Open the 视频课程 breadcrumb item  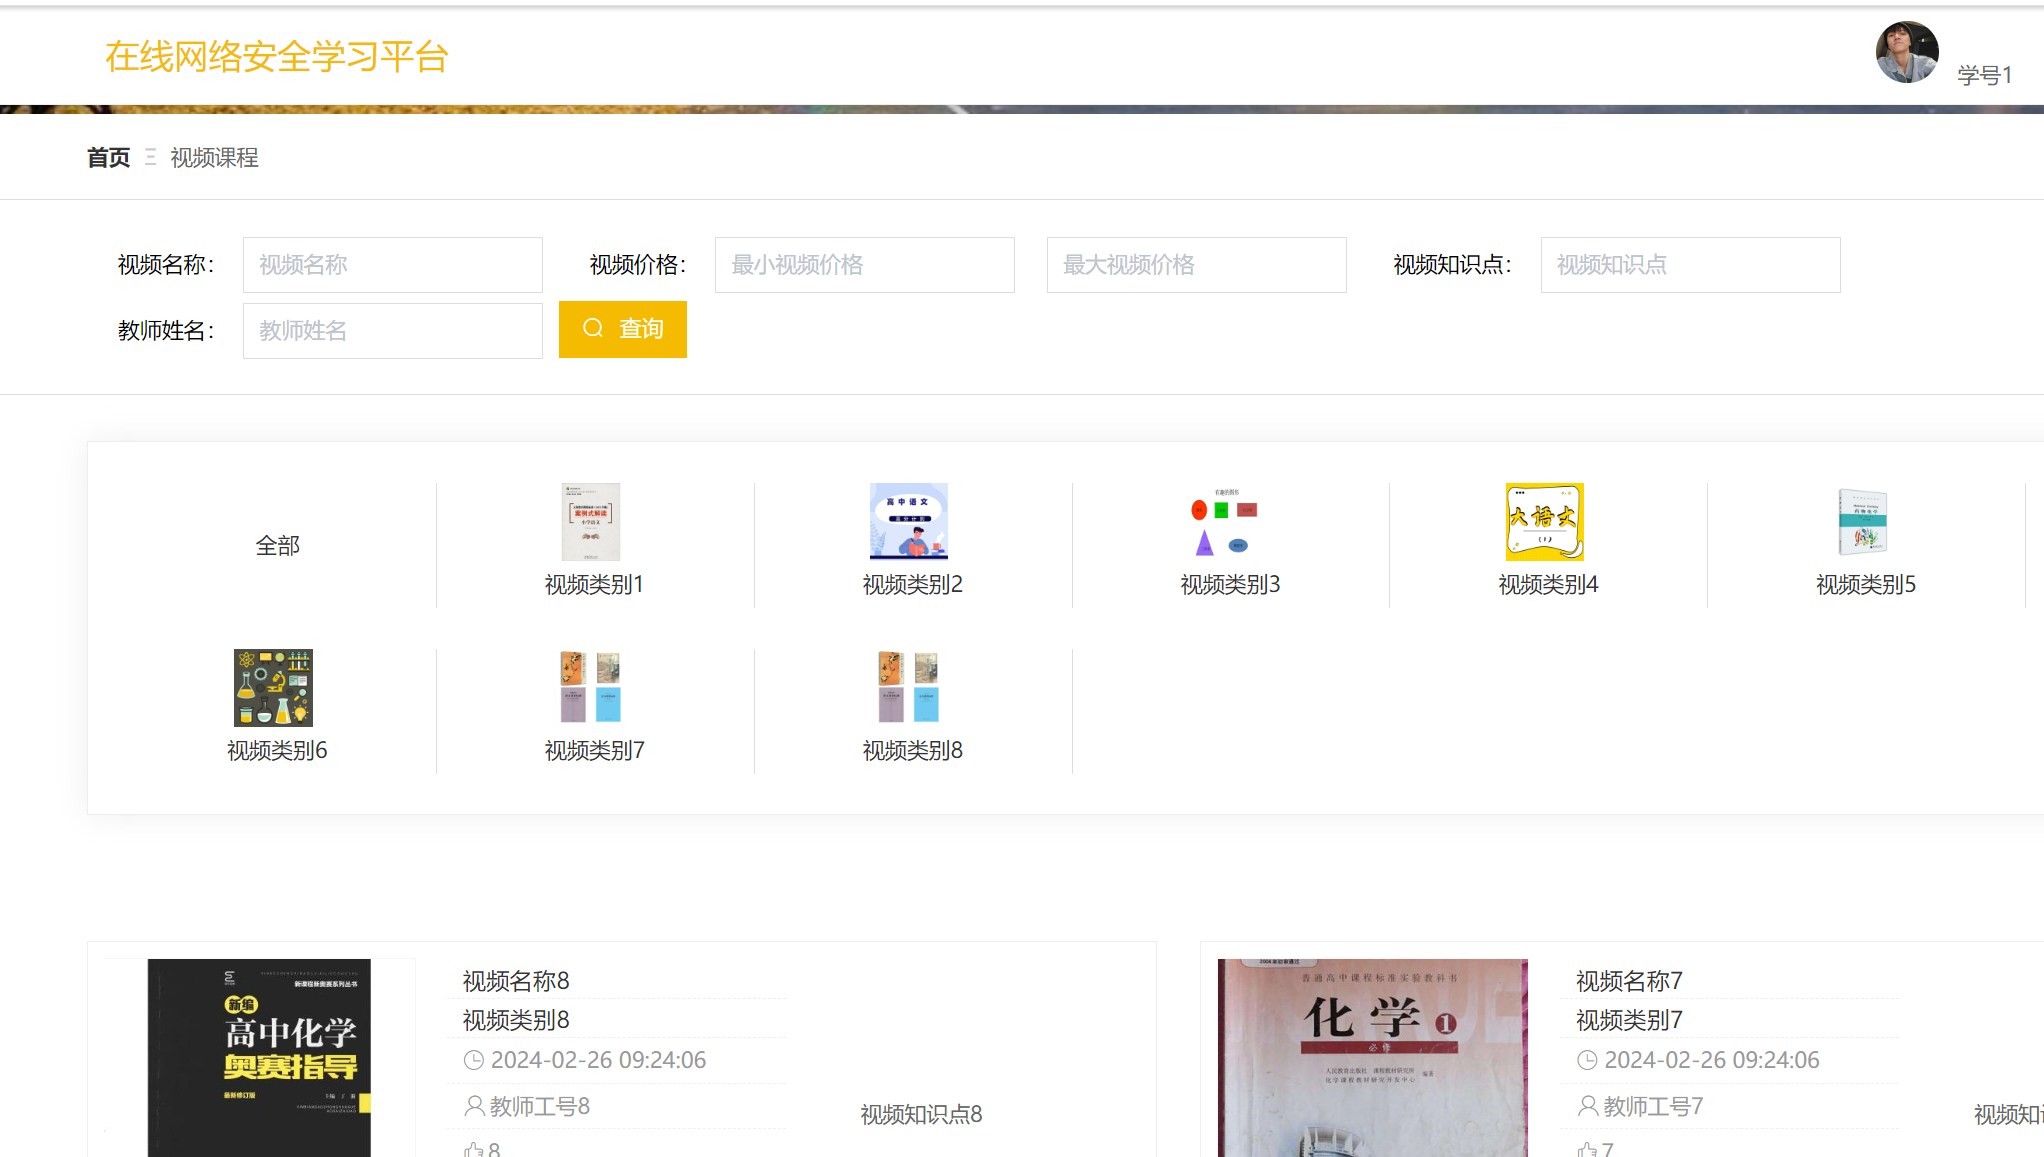213,157
